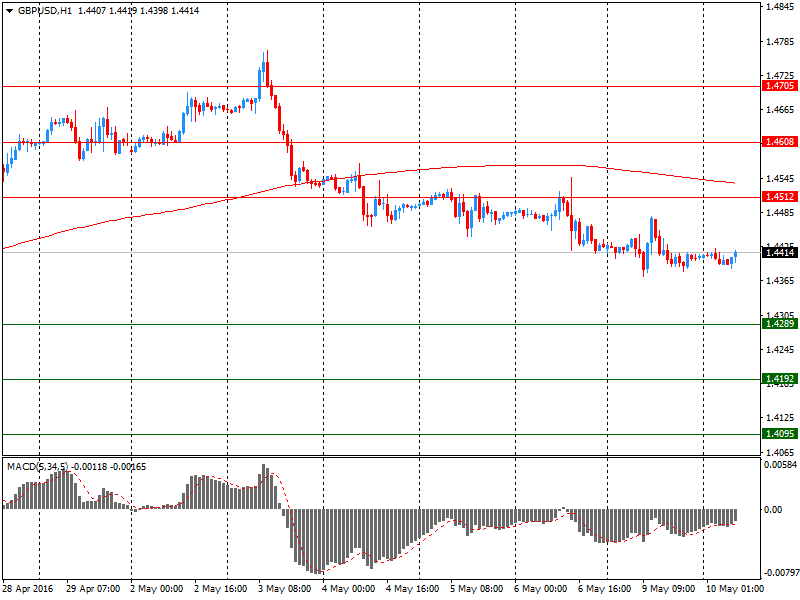Screen dimensions: 800x600
Task: Select the MACD scale value -0.00797
Action: tap(781, 572)
